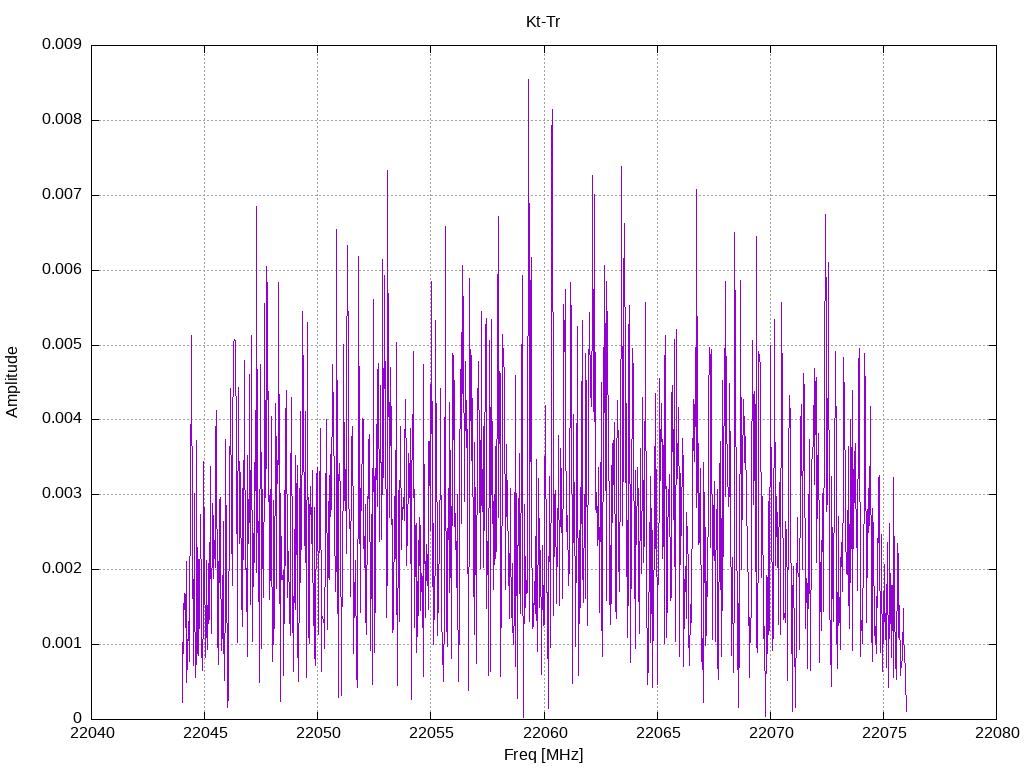1024x768 pixels.
Task: Click the y-axis tick value 0.002
Action: [62, 568]
